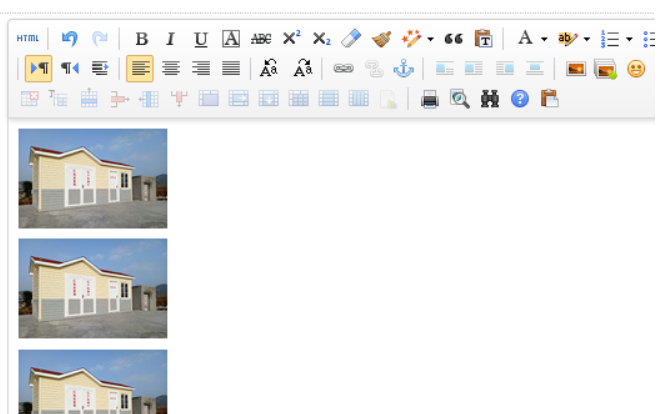Viewport: 663px width, 414px height.
Task: Toggle bold formatting
Action: [x=141, y=39]
